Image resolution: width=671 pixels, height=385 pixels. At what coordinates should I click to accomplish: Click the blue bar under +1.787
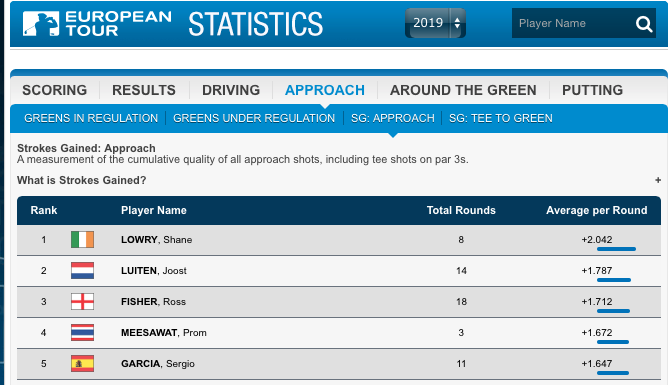pyautogui.click(x=614, y=280)
